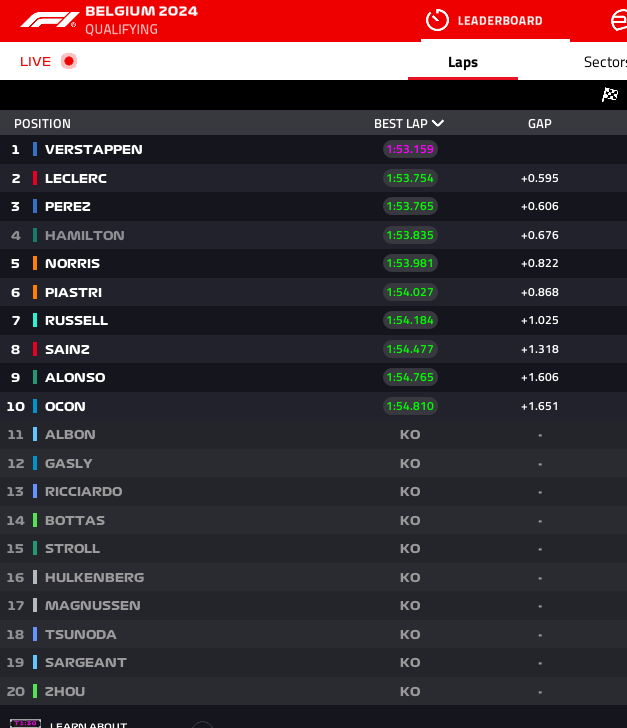The height and width of the screenshot is (728, 627).
Task: Switch to the Sectors tab
Action: pyautogui.click(x=605, y=62)
